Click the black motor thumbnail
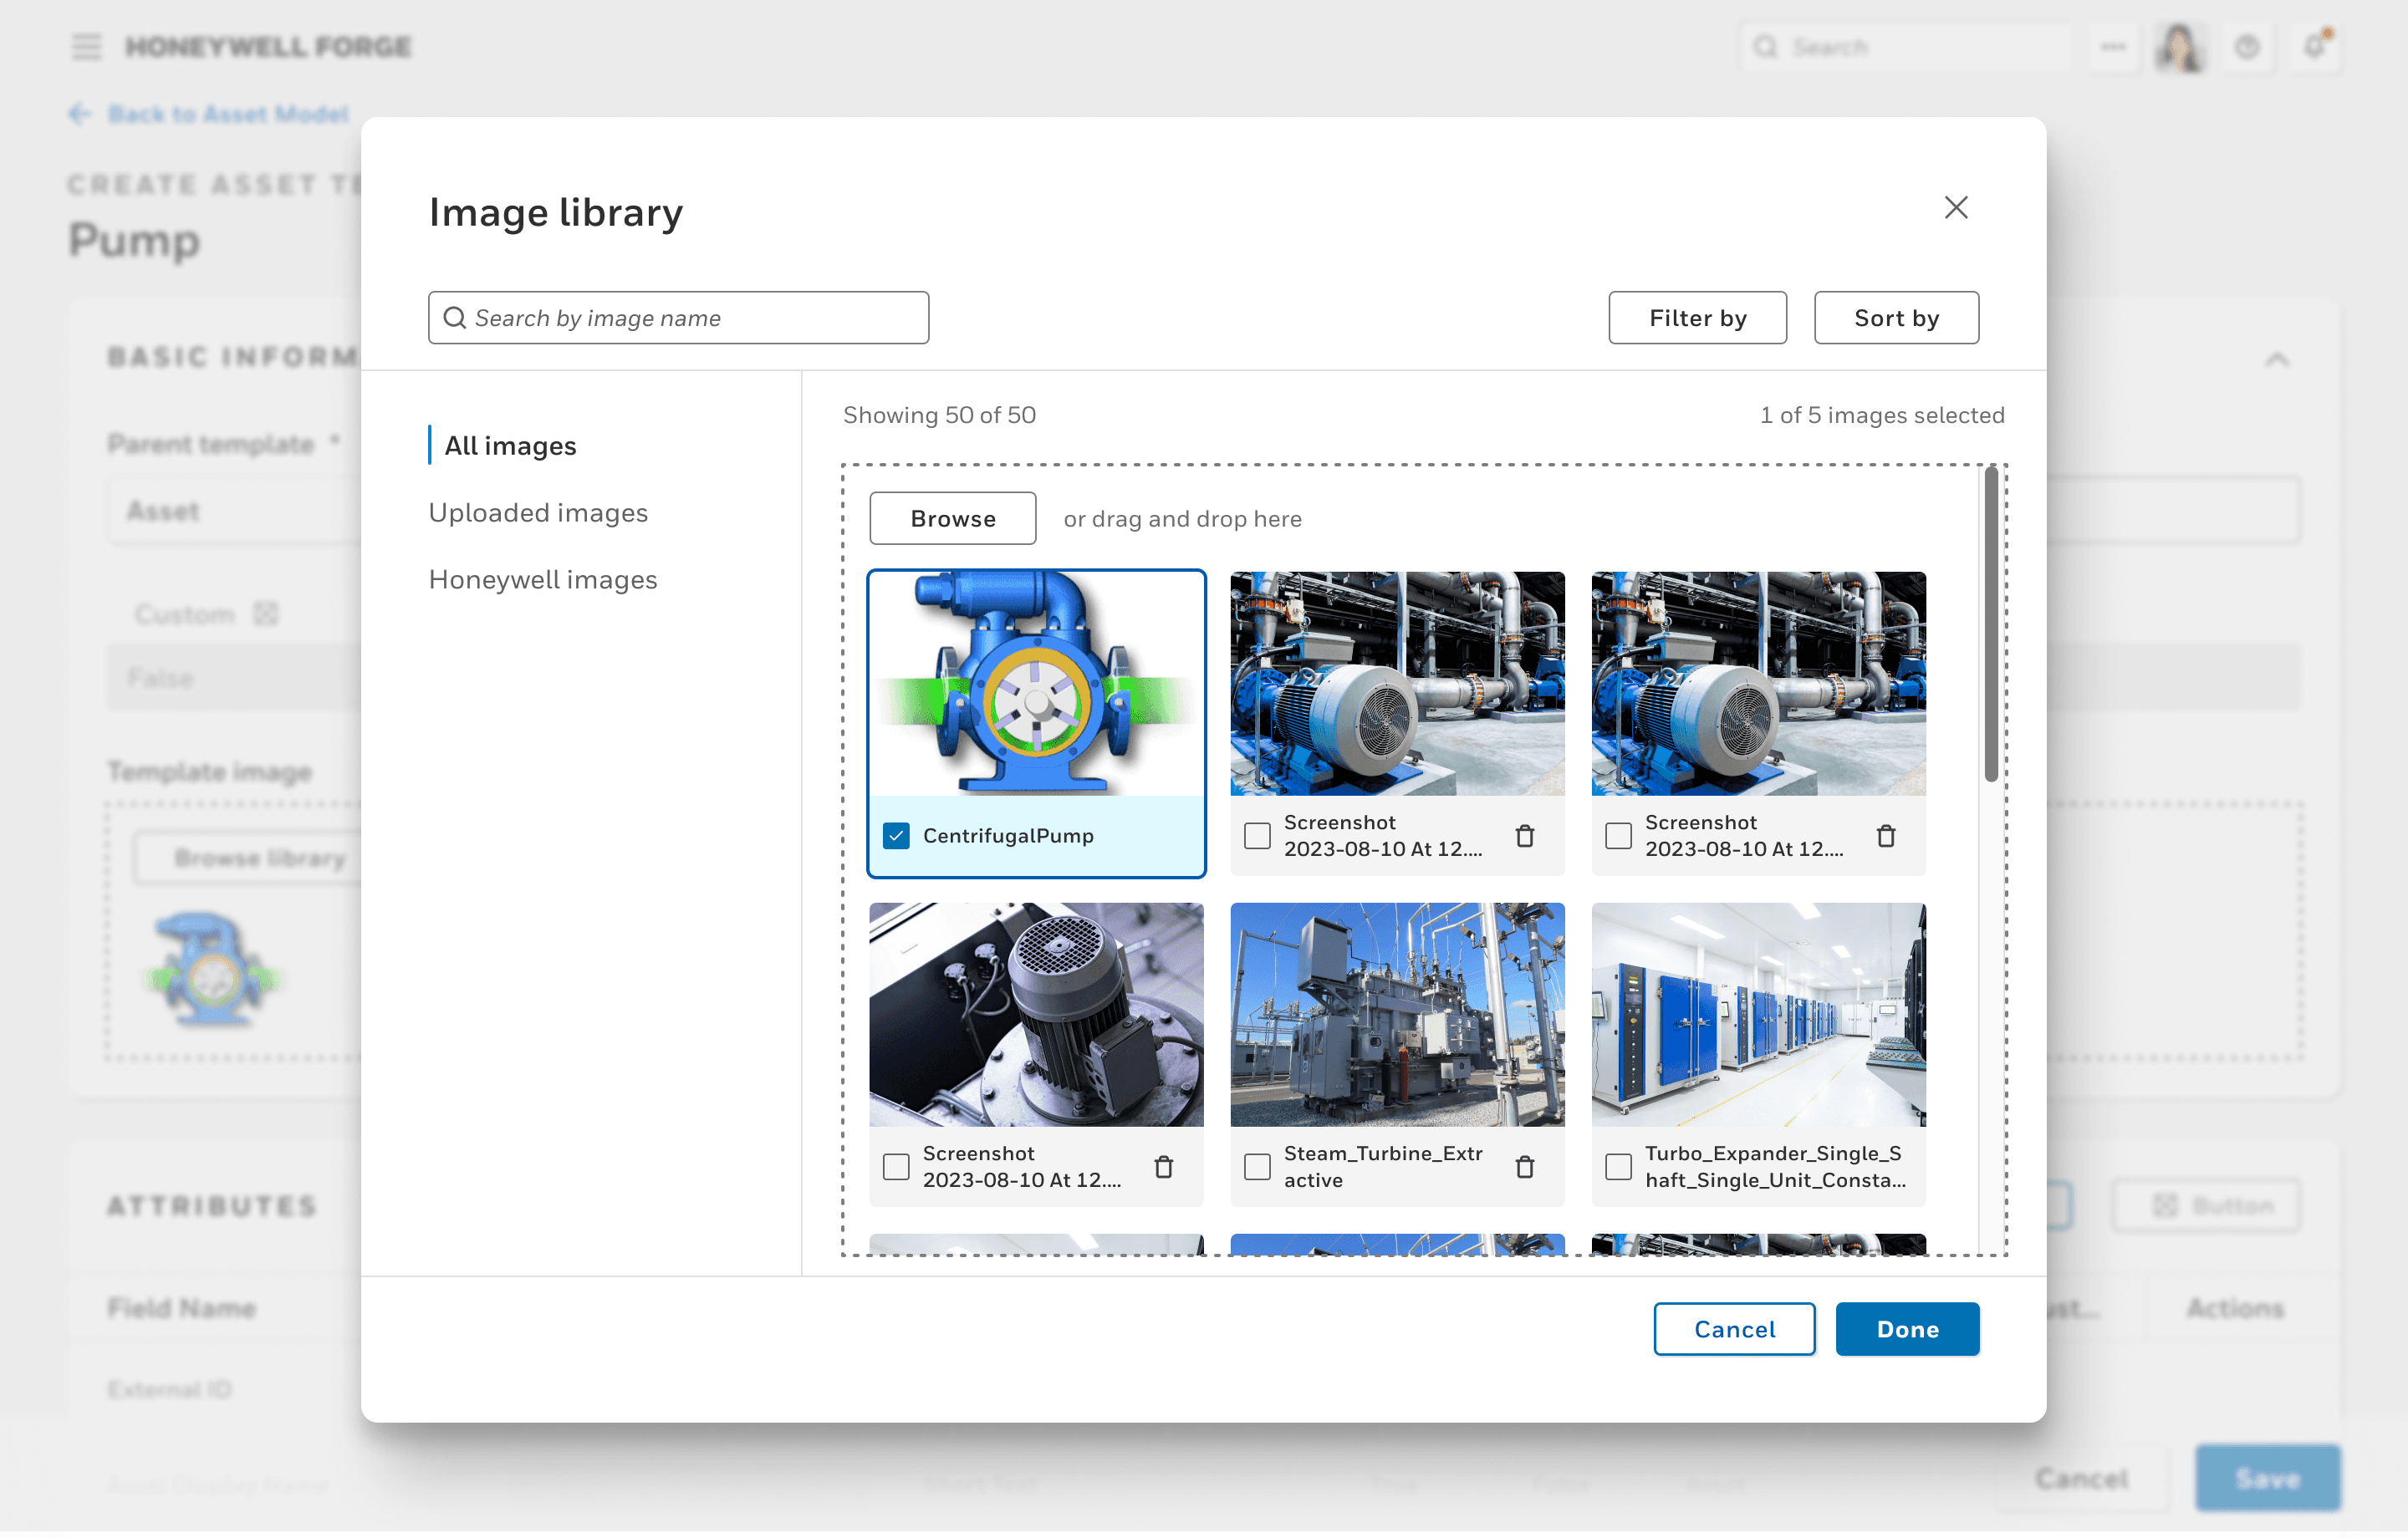The width and height of the screenshot is (2408, 1538). click(x=1036, y=1015)
